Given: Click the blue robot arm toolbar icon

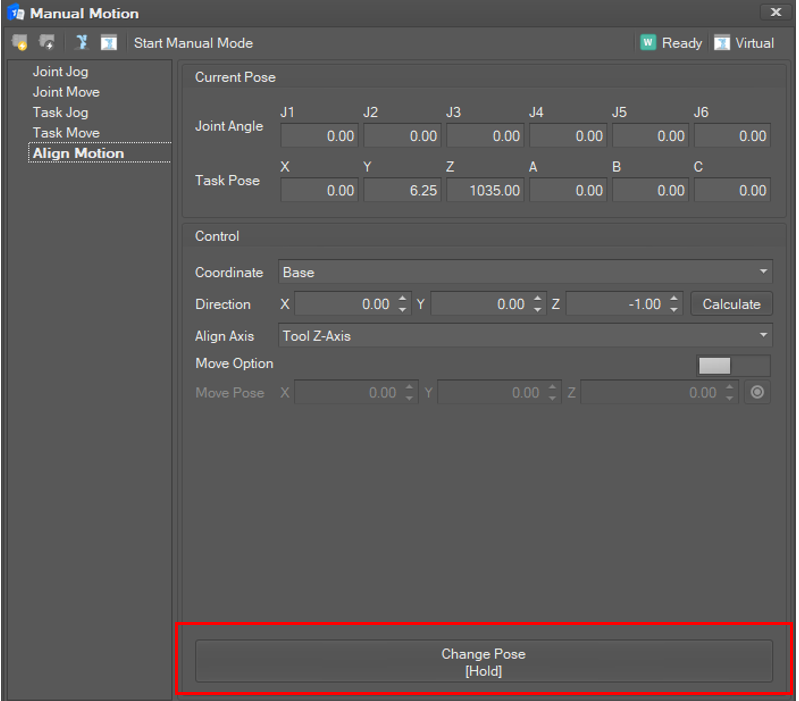Looking at the screenshot, I should tap(82, 43).
